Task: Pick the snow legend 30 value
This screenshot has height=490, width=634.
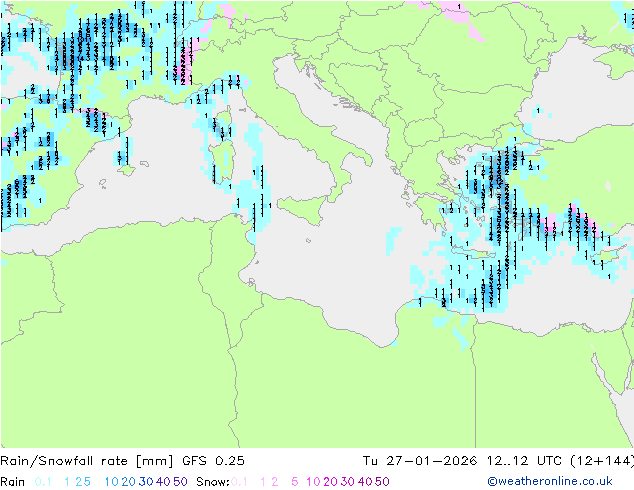Action: (x=348, y=482)
